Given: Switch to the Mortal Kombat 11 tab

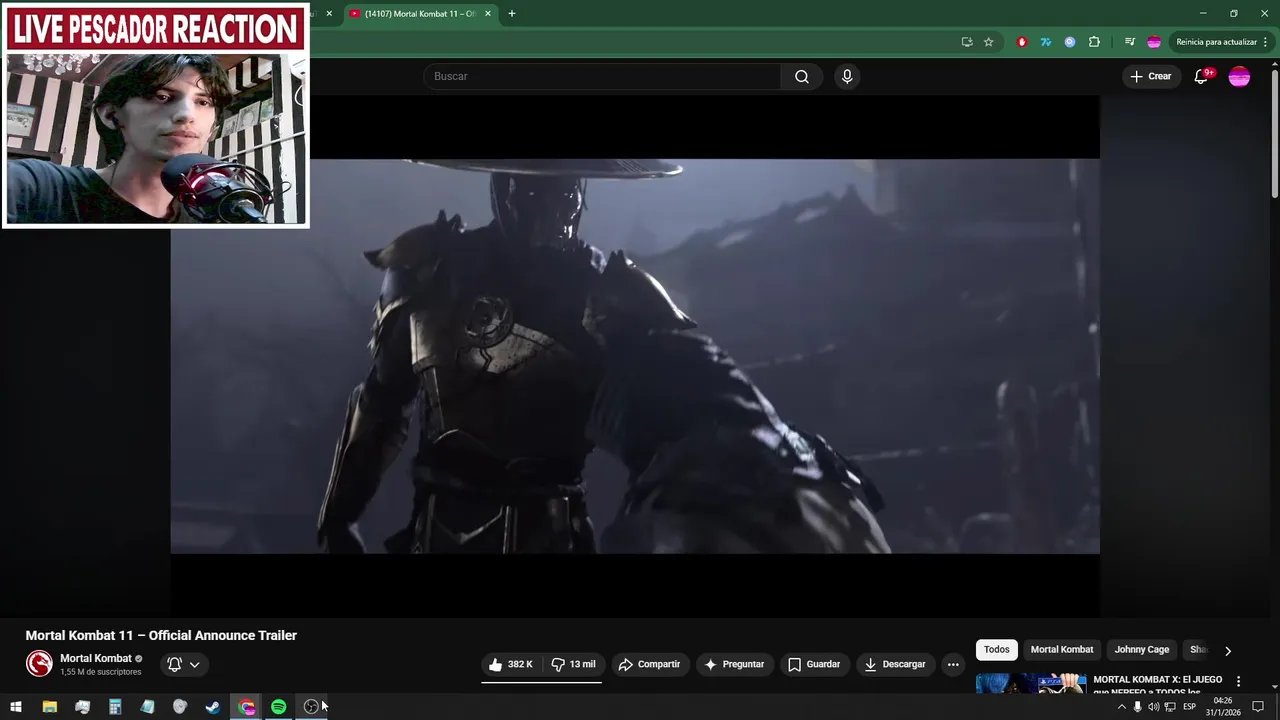Looking at the screenshot, I should point(420,14).
